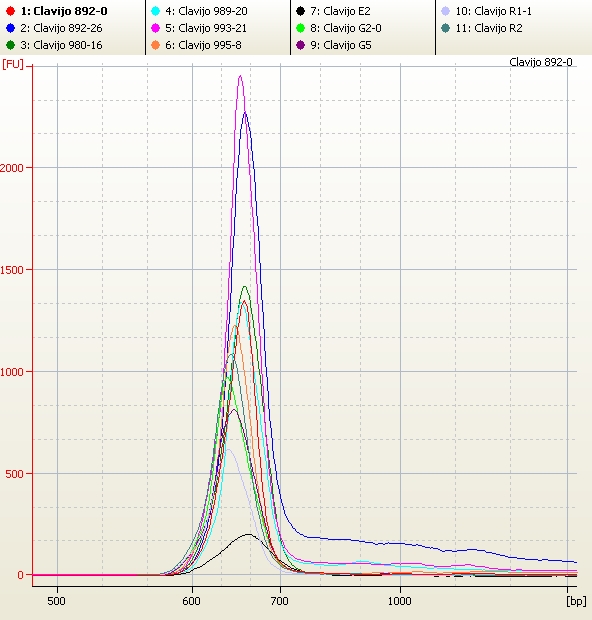Viewport: 592px width, 620px height.
Task: Click the magenta dot for Clavijo 993-21
Action: pyautogui.click(x=156, y=28)
